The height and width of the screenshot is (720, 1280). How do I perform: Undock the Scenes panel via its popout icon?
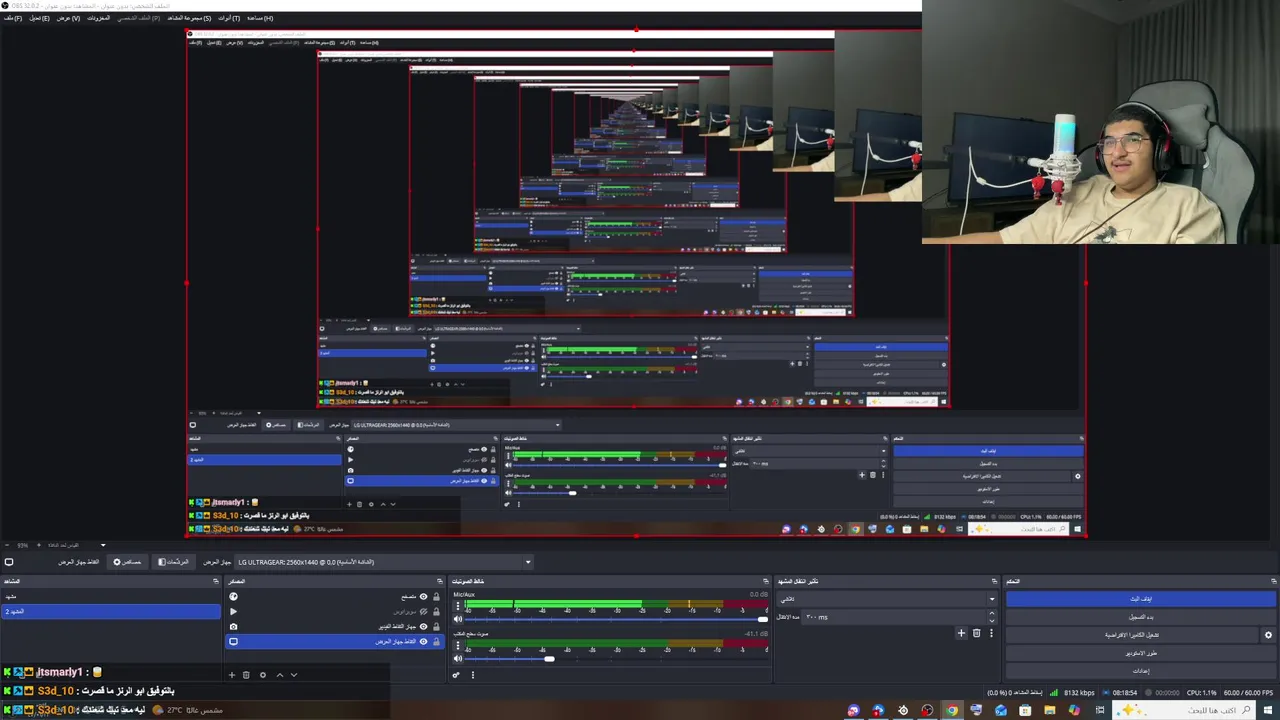click(215, 581)
